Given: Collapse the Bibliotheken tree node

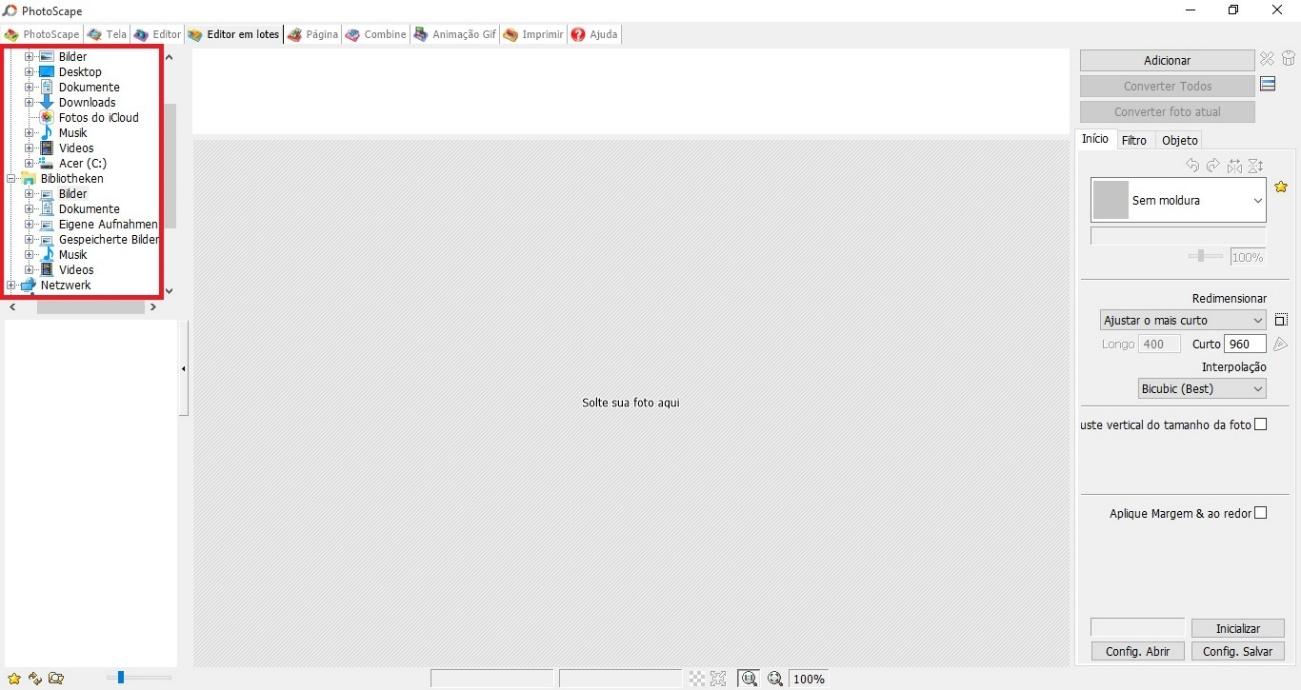Looking at the screenshot, I should [11, 178].
